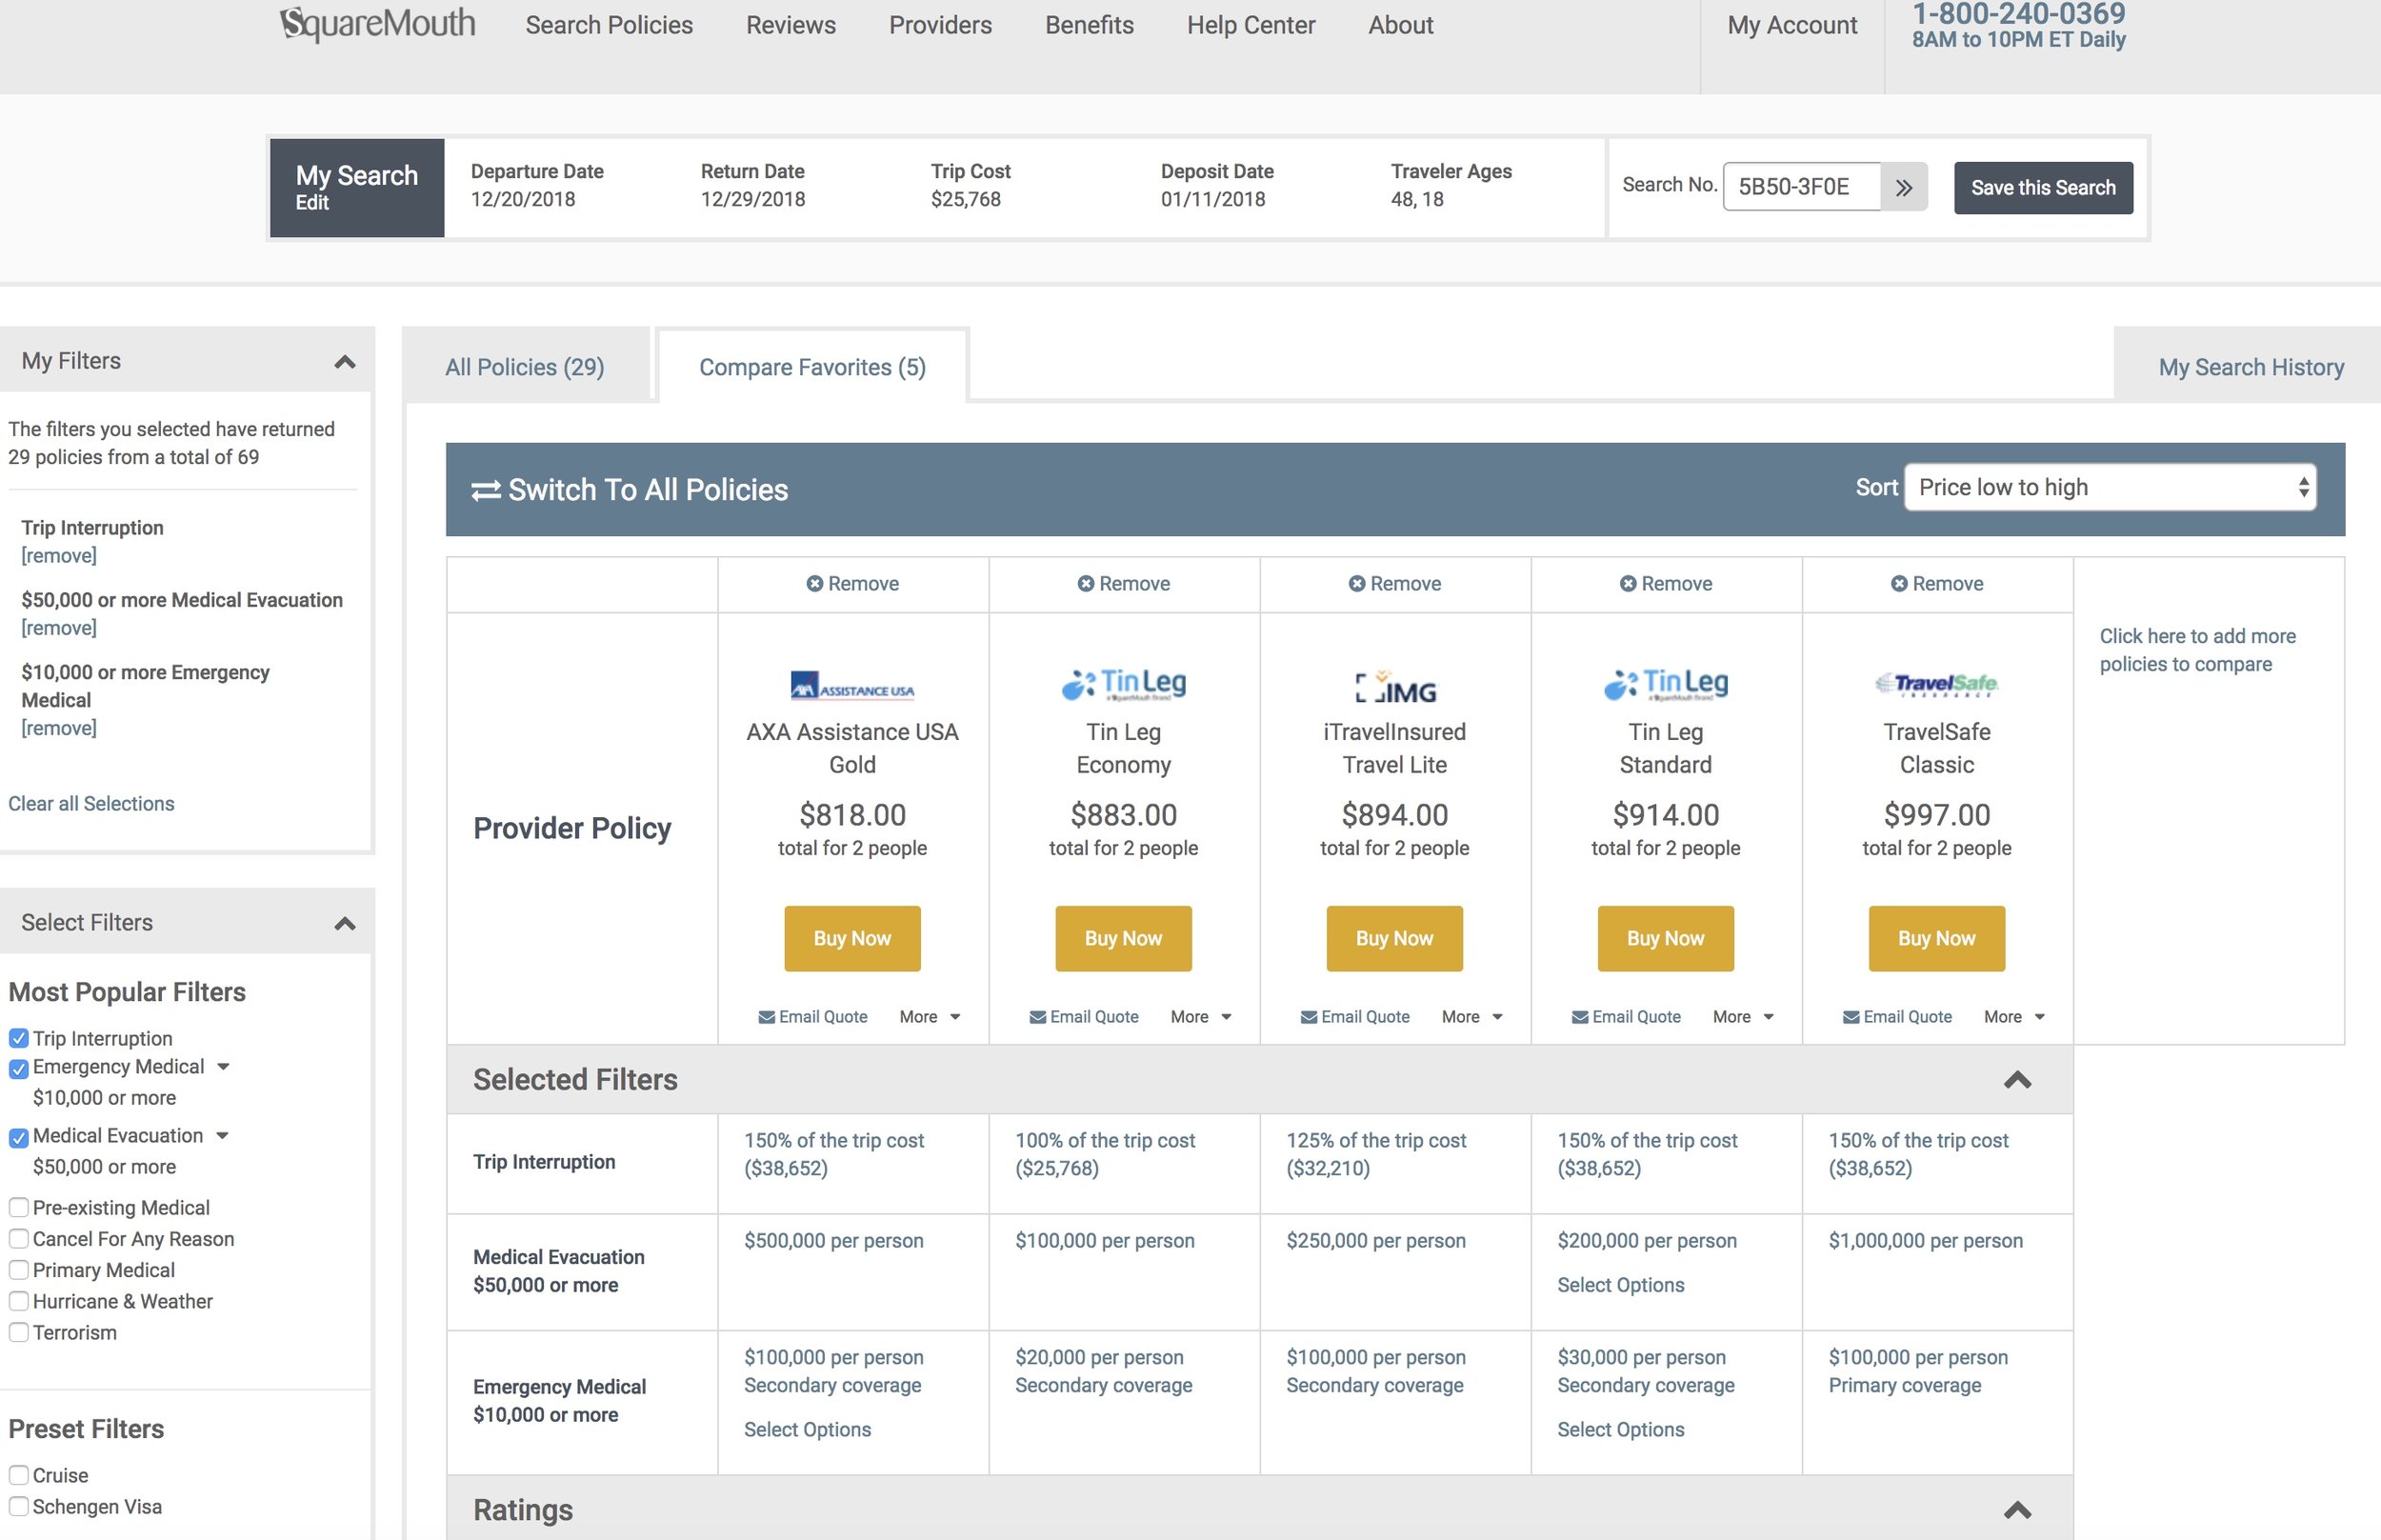Open the Reviews page
2381x1540 pixels.
point(791,25)
